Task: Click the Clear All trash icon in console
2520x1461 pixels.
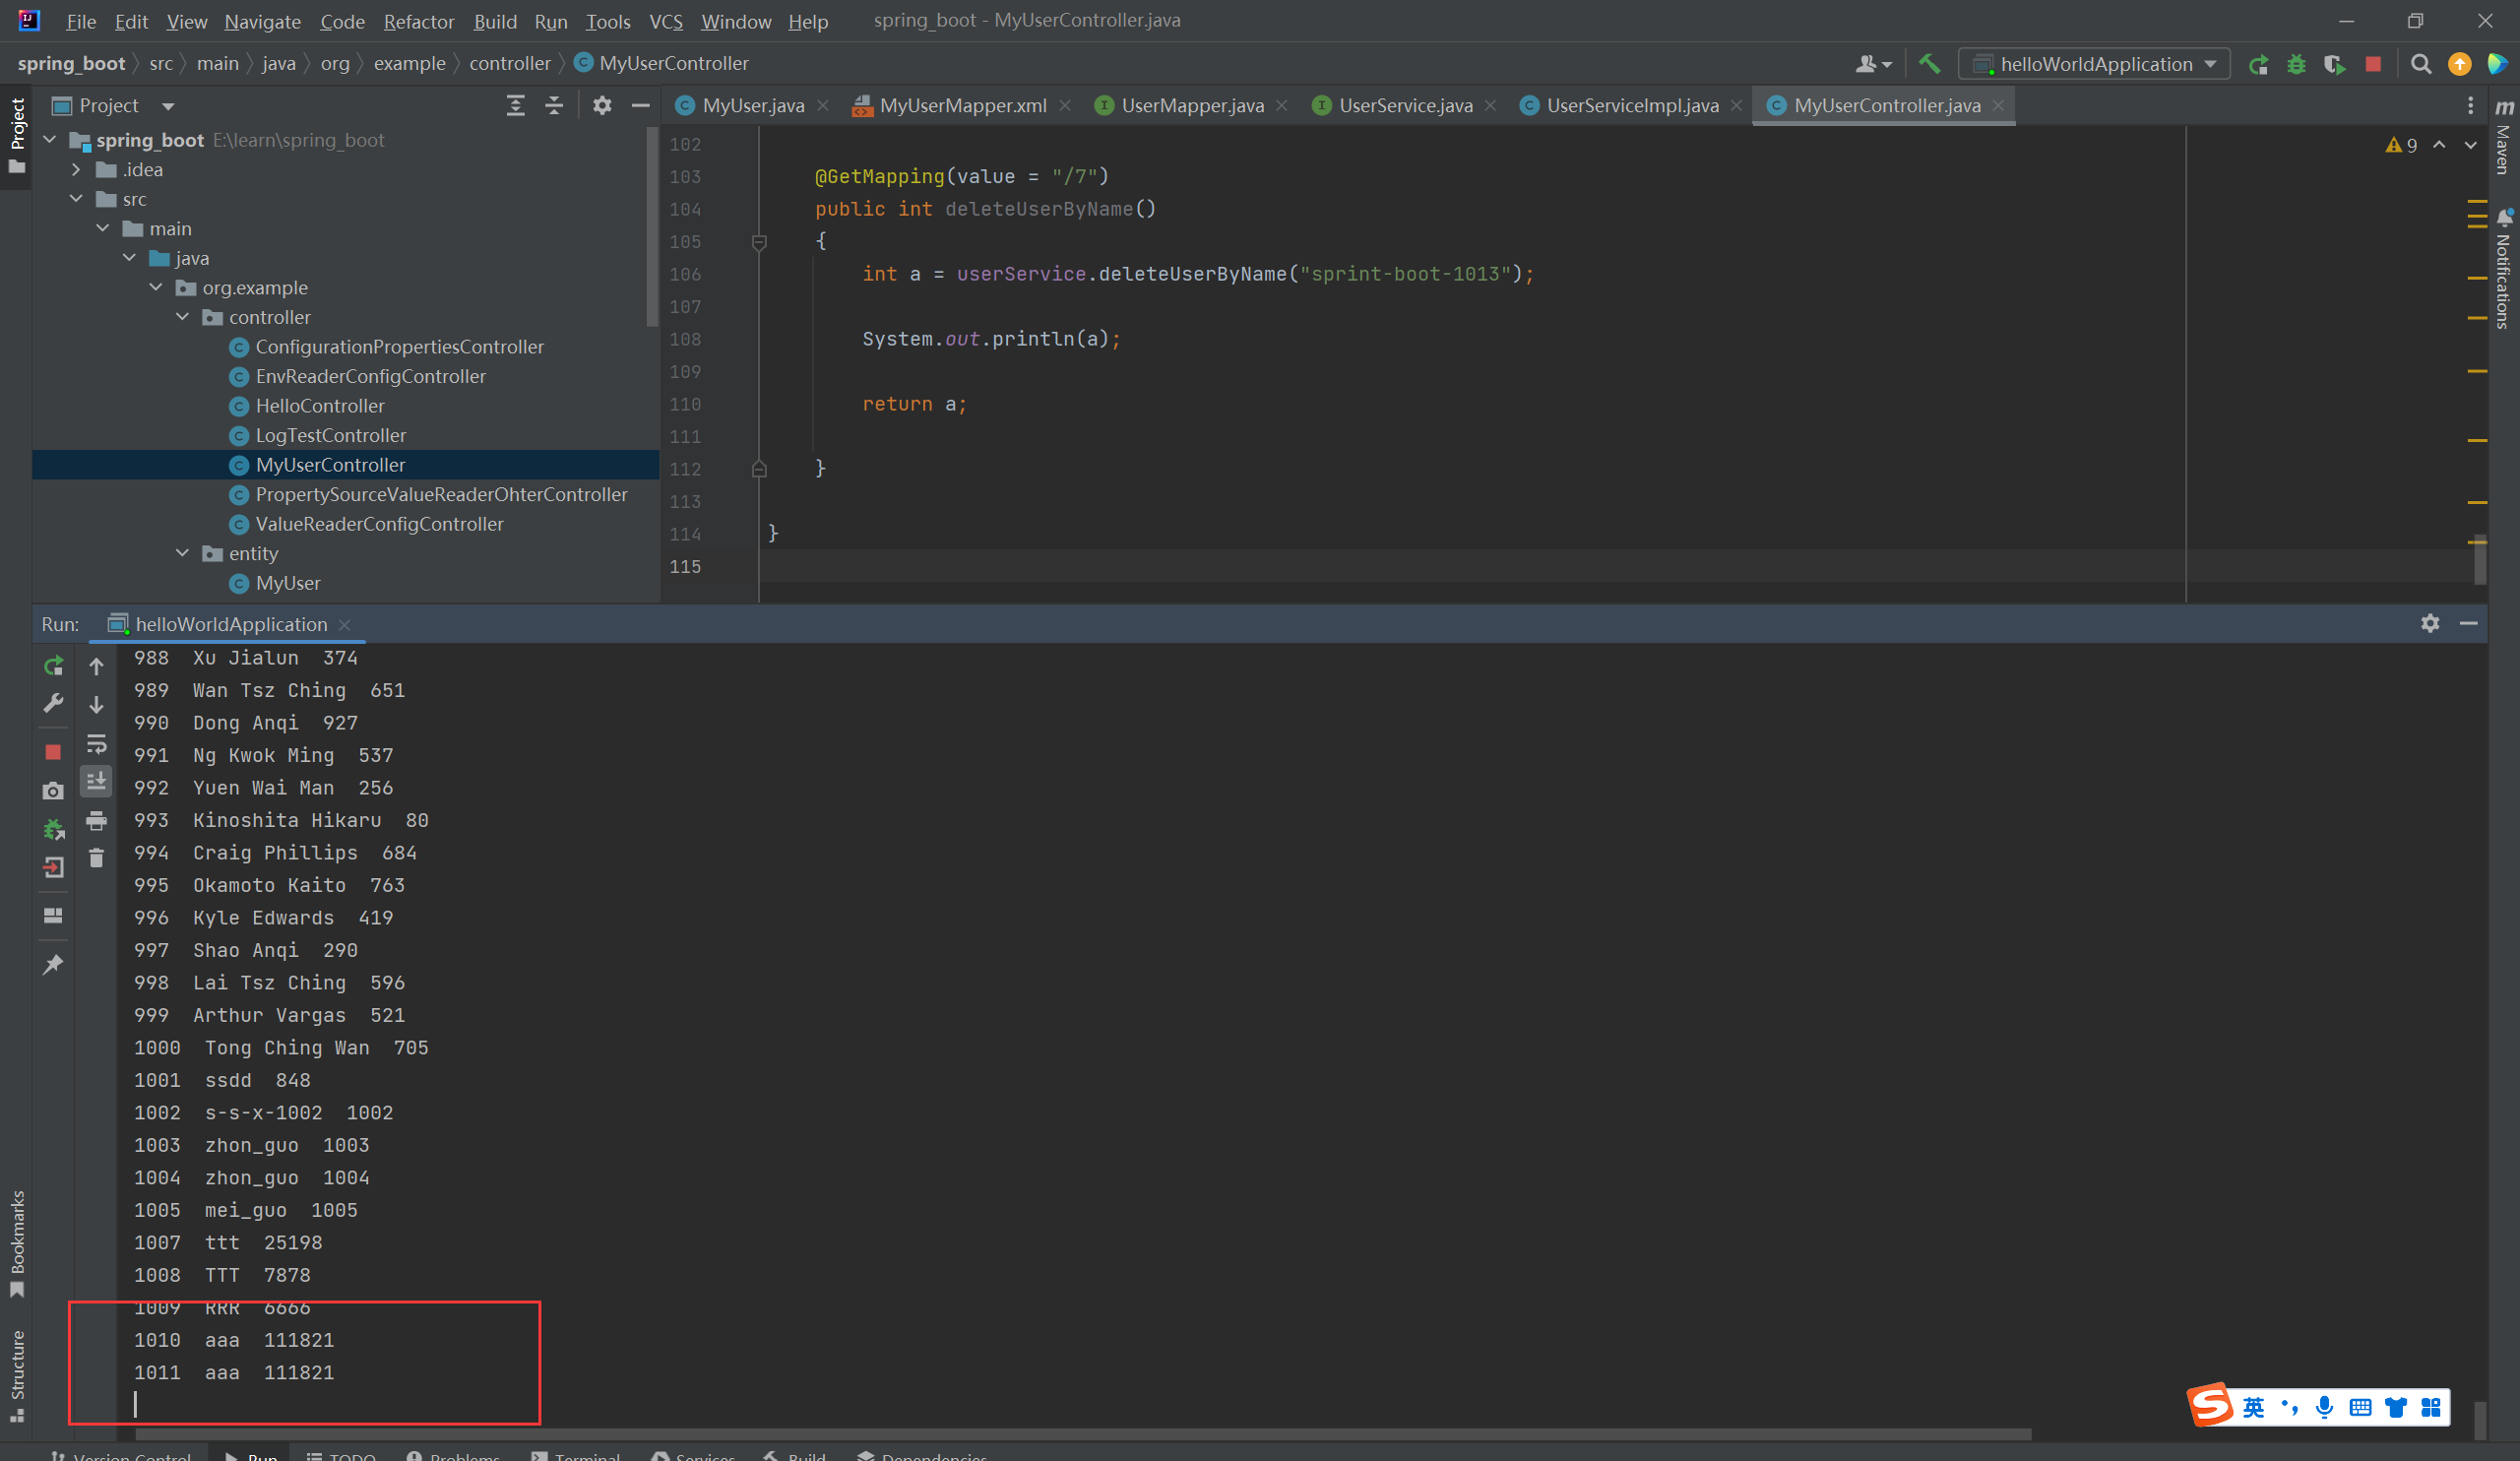Action: [96, 858]
